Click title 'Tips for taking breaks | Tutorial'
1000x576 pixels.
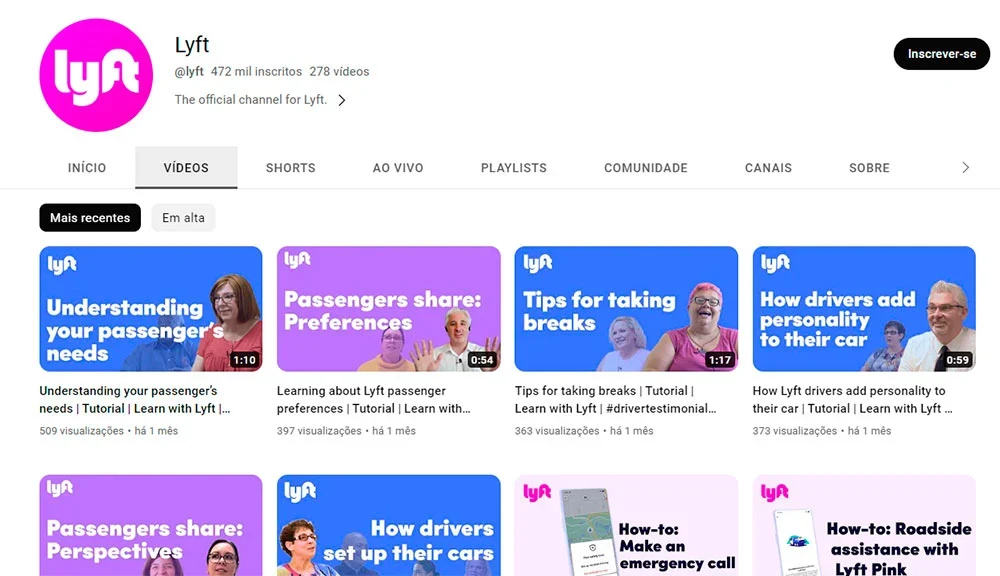coord(615,400)
